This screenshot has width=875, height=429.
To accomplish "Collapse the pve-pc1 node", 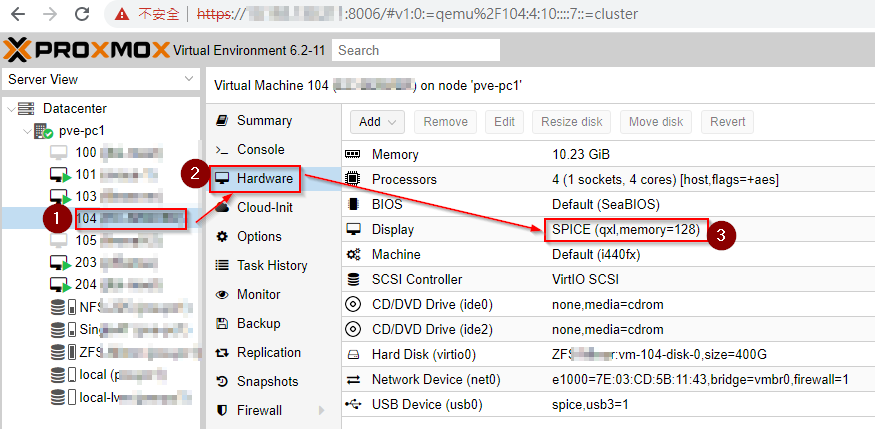I will click(x=27, y=131).
